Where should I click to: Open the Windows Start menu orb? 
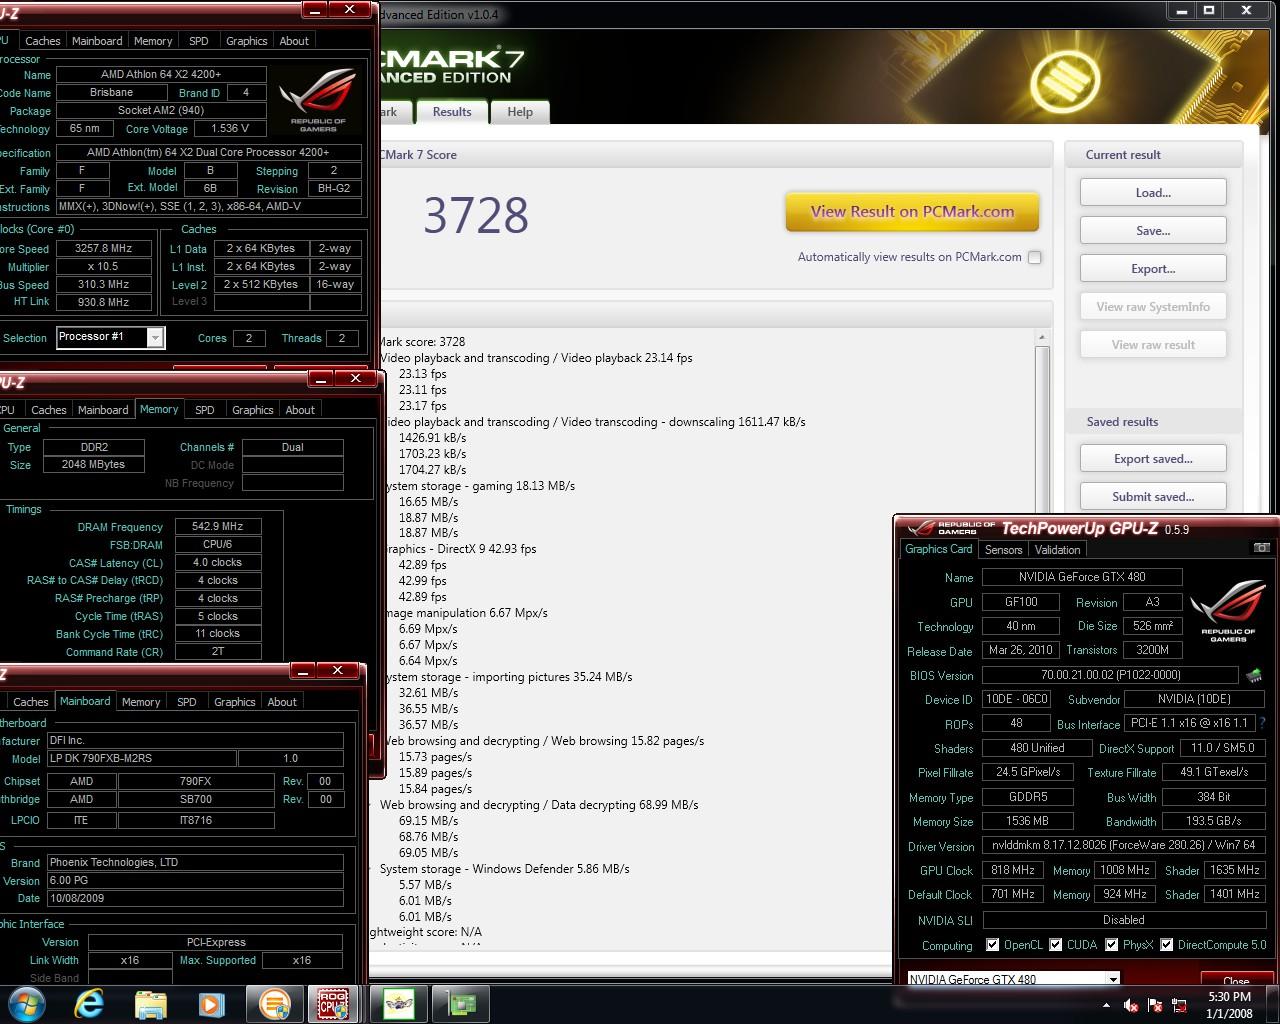click(x=26, y=1003)
